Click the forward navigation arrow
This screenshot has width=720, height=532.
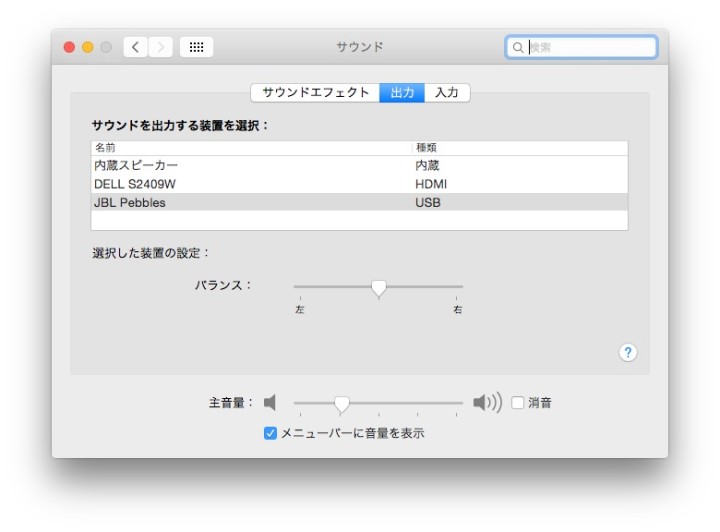tap(161, 47)
